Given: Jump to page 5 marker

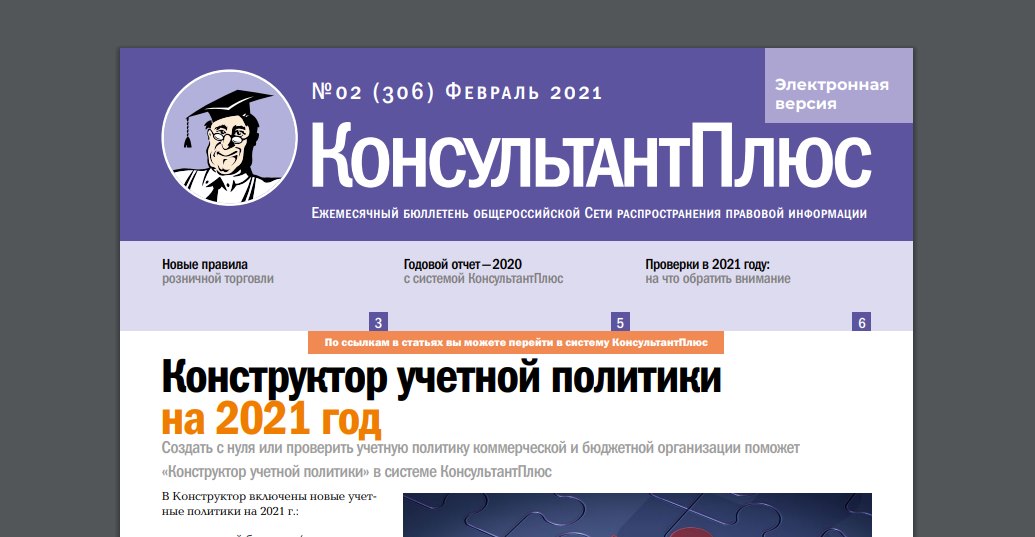Looking at the screenshot, I should [x=620, y=322].
